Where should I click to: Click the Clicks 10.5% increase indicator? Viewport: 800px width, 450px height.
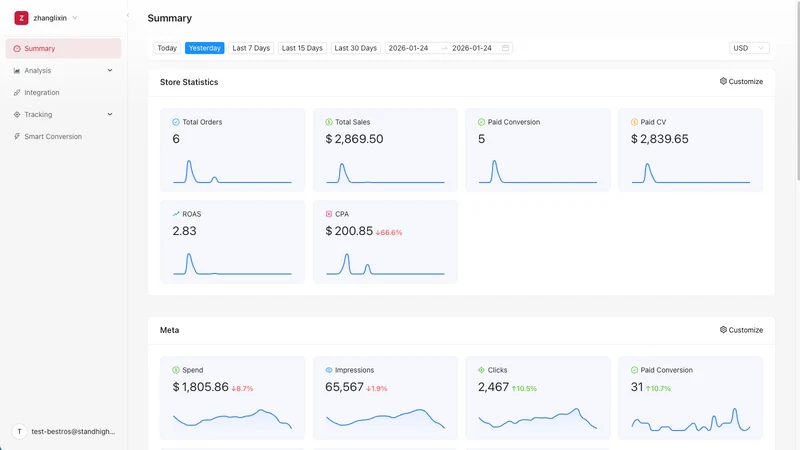tap(524, 388)
